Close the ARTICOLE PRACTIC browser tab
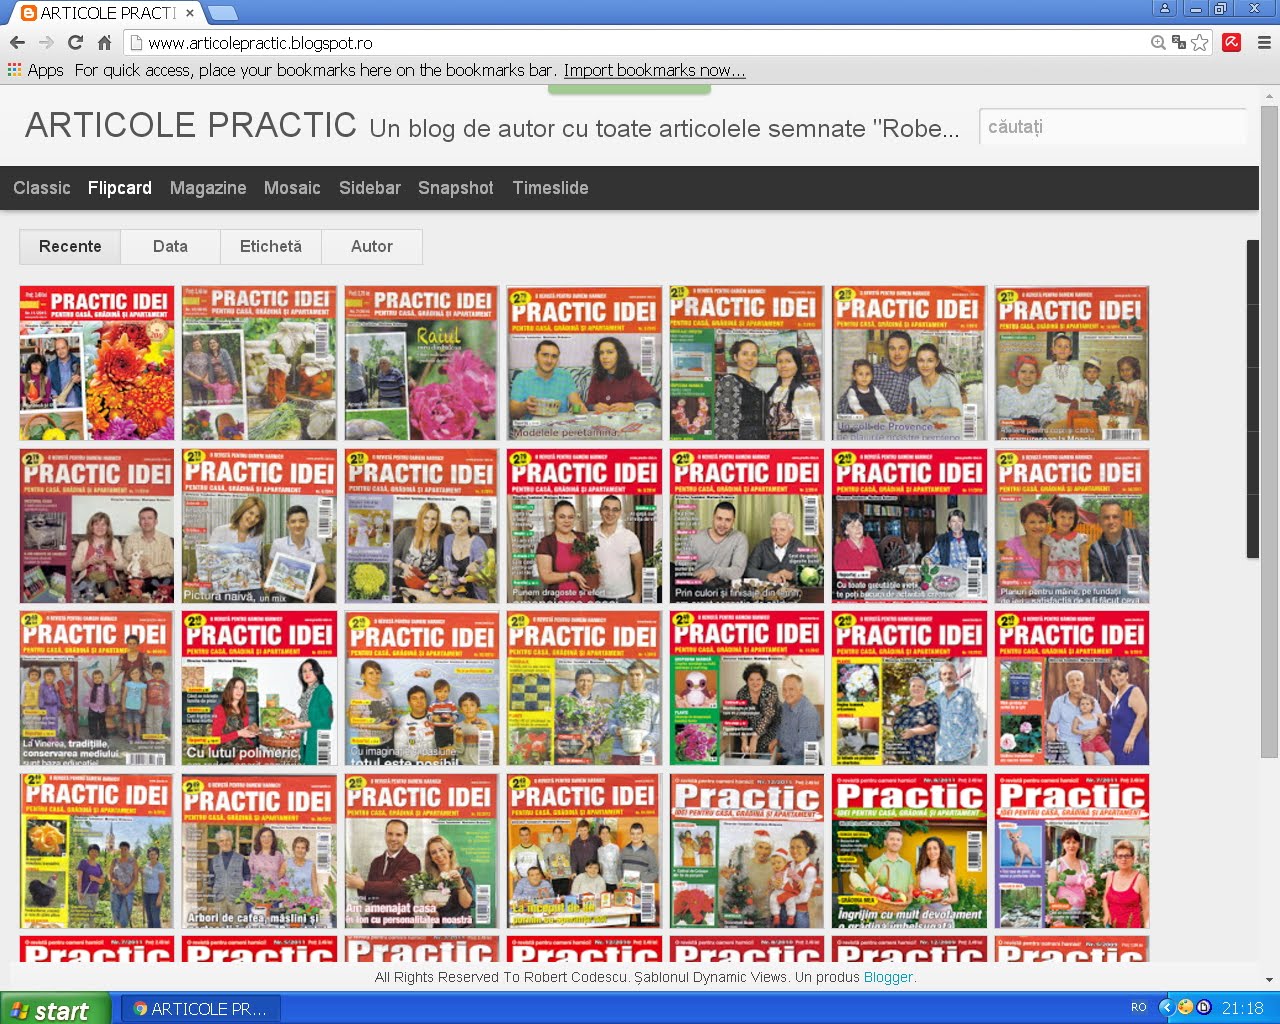Viewport: 1280px width, 1024px height. tap(190, 13)
